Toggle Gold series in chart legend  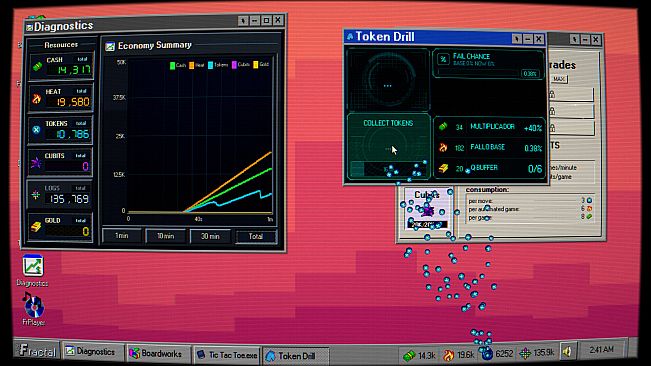coord(261,64)
